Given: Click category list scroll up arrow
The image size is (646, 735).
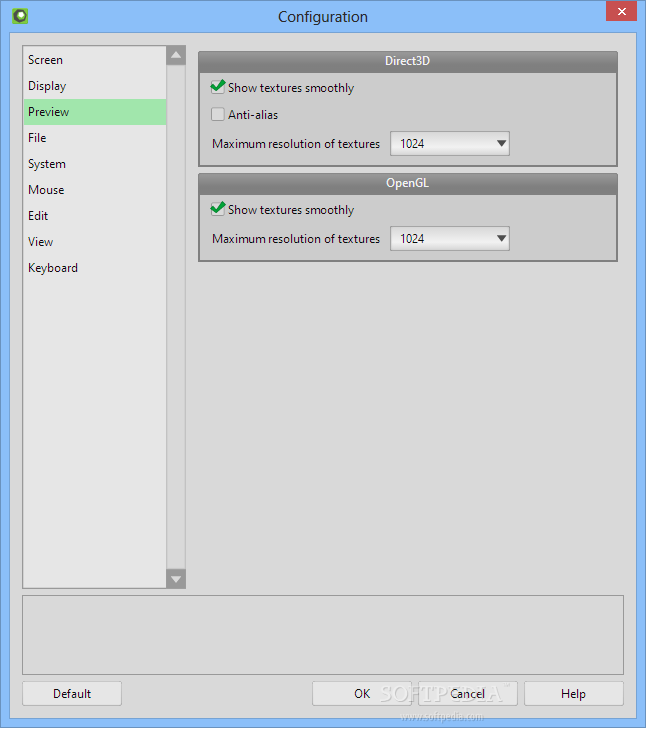Looking at the screenshot, I should click(x=176, y=55).
